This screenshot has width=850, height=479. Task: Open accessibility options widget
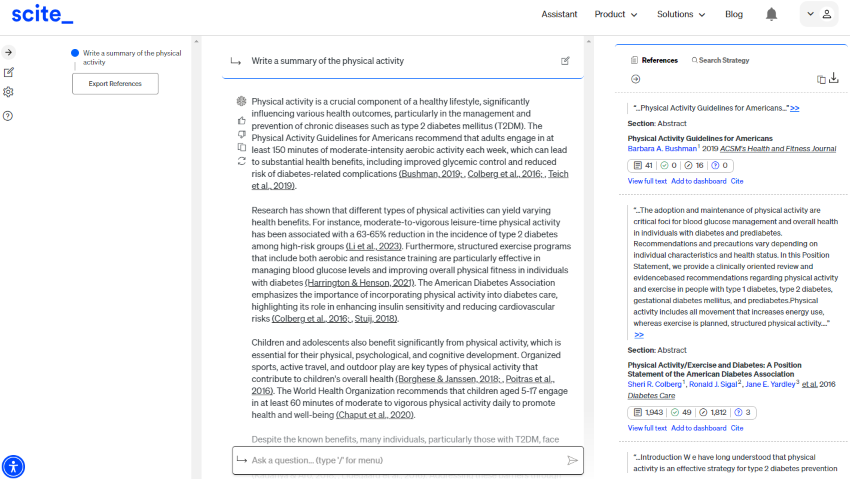tap(13, 466)
